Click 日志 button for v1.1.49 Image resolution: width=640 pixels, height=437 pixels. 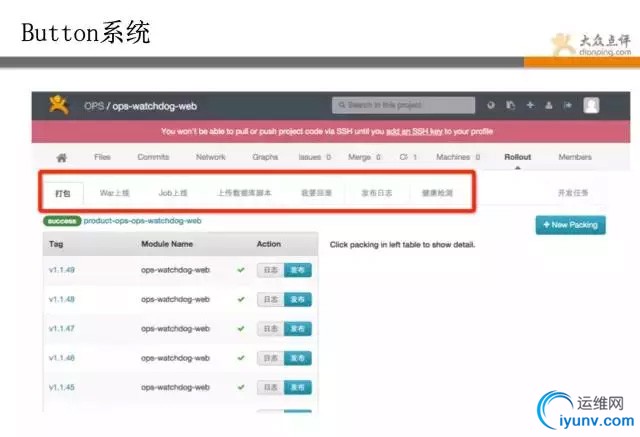271,270
